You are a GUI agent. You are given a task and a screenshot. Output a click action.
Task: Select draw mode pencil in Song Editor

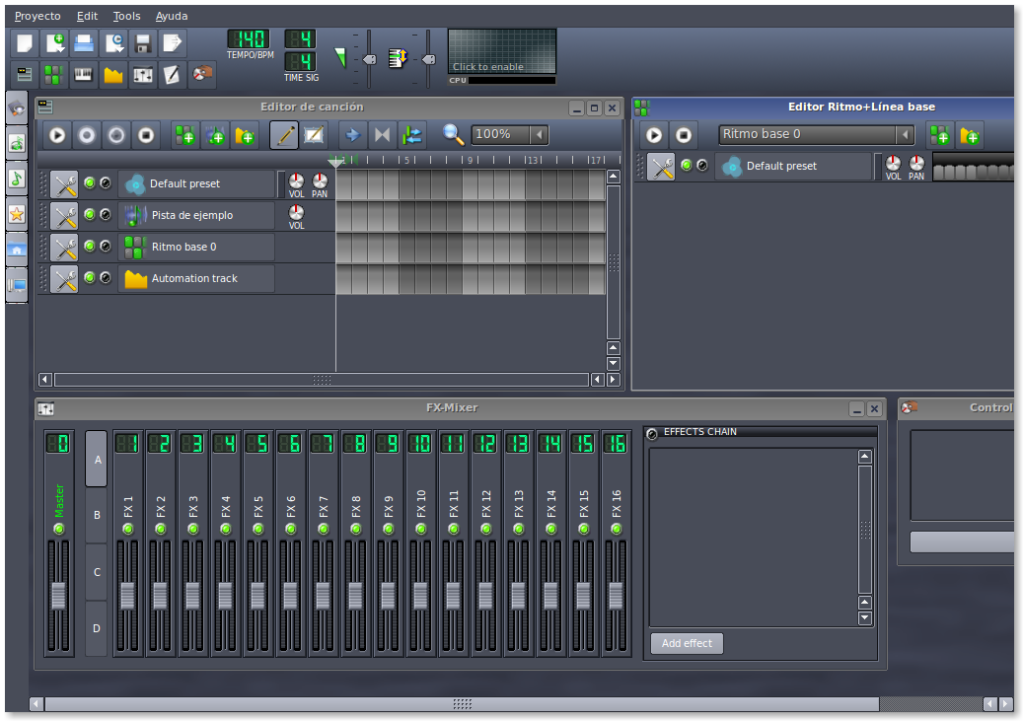click(x=284, y=136)
